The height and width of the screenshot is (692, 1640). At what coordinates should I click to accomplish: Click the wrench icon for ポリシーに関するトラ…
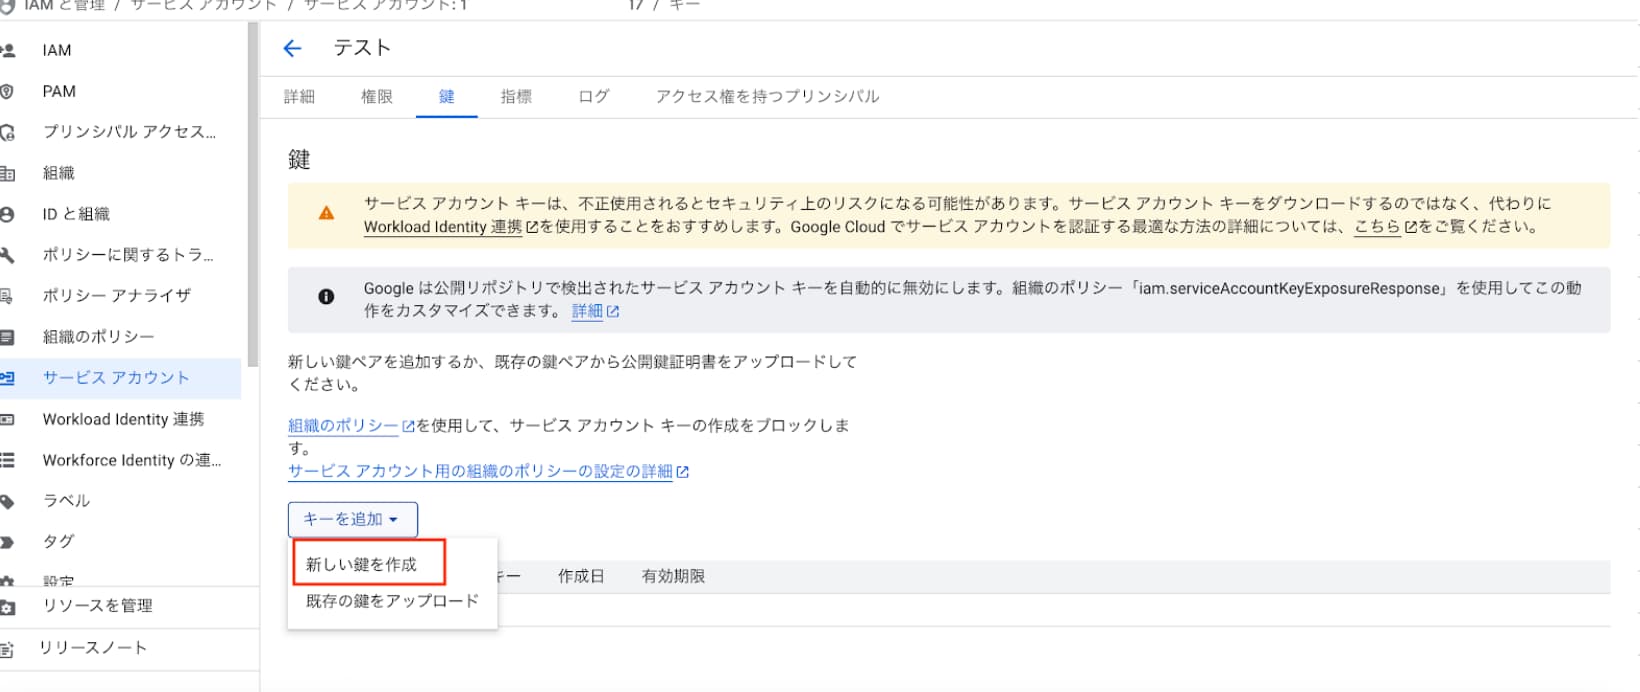pyautogui.click(x=7, y=255)
